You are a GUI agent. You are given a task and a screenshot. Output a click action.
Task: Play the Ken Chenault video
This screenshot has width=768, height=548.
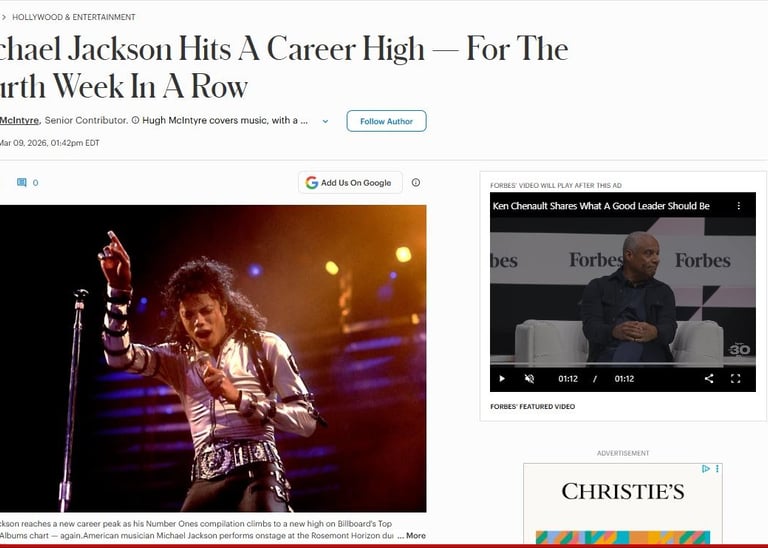coord(502,379)
